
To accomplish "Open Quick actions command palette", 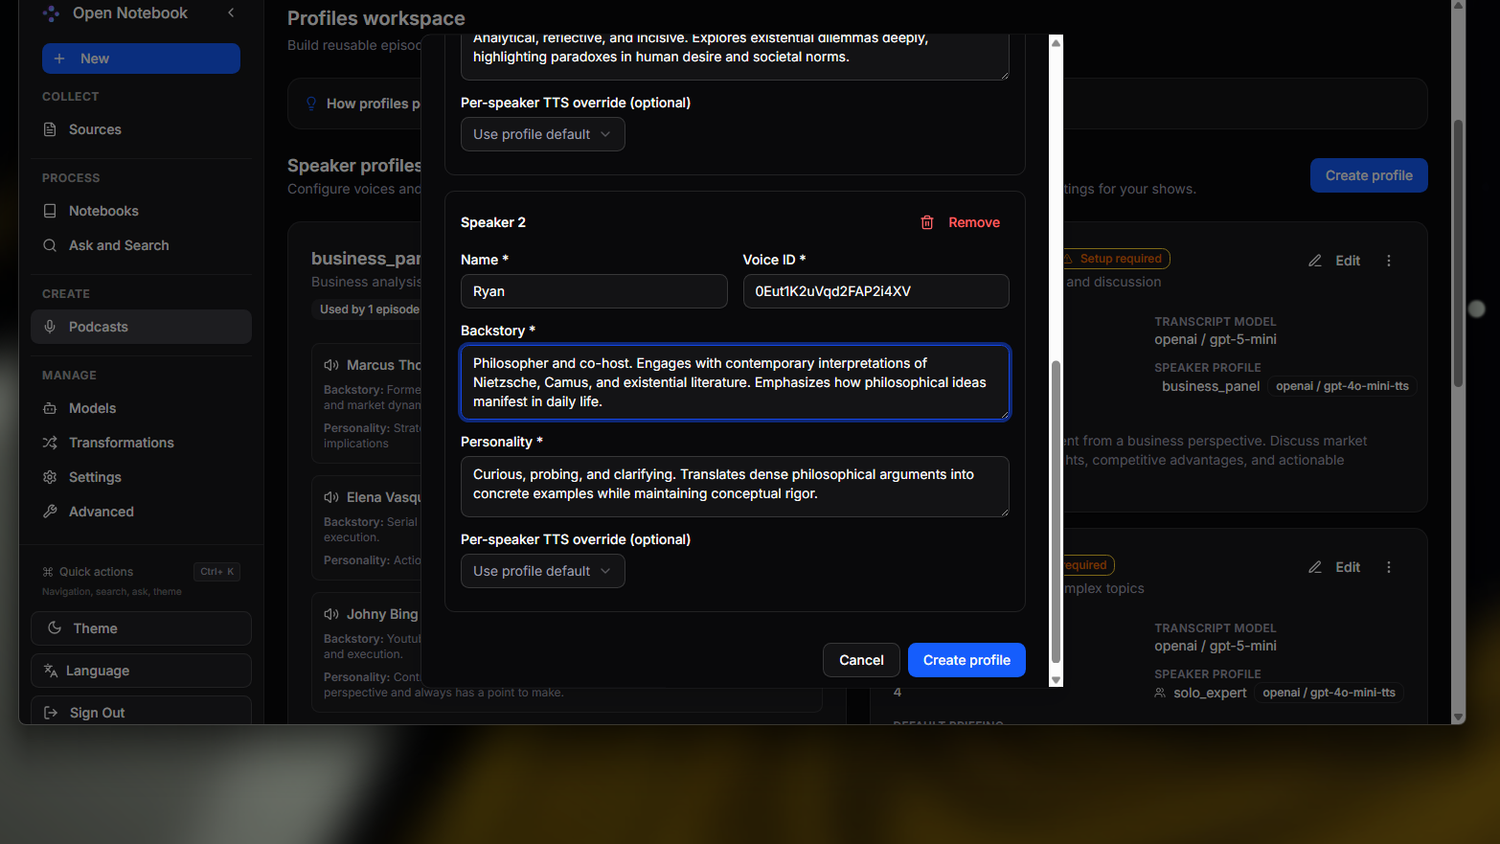I will pos(141,572).
